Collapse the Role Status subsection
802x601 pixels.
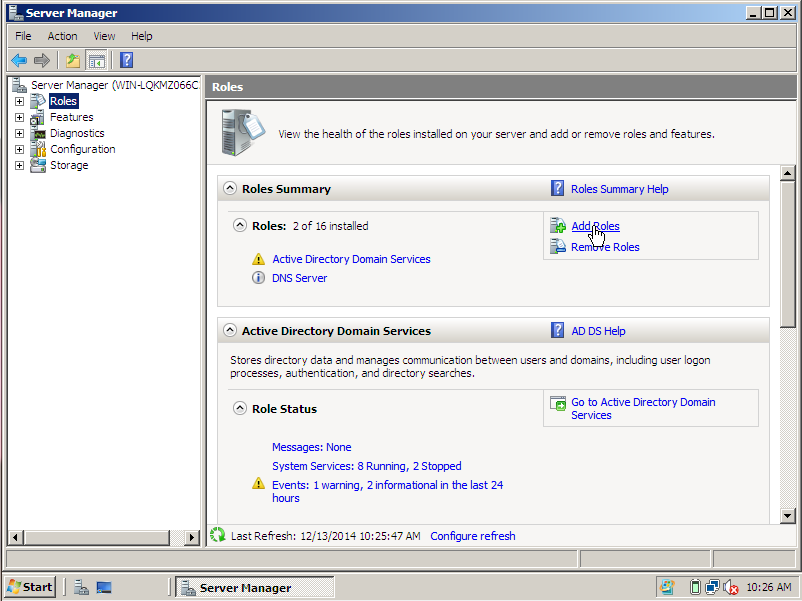(239, 408)
